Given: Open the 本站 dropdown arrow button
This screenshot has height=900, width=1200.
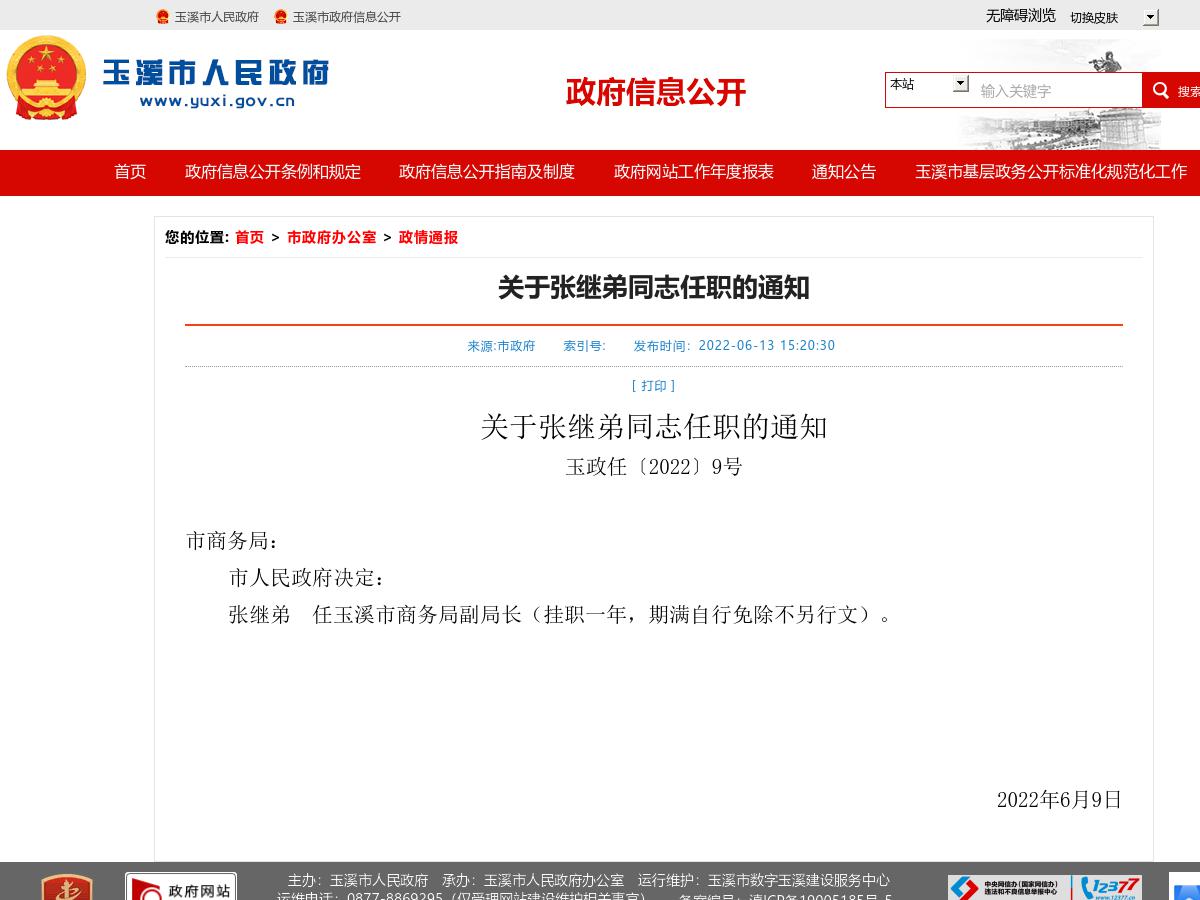Looking at the screenshot, I should [959, 83].
